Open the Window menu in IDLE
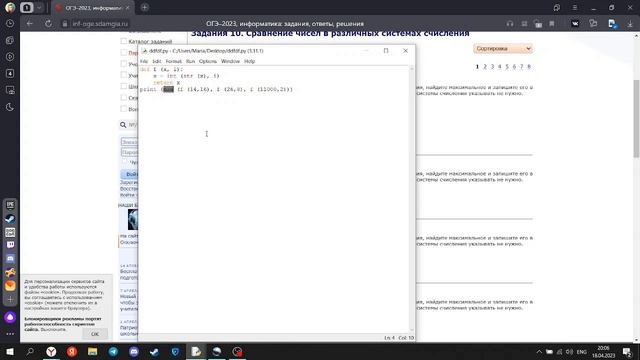 (x=230, y=61)
